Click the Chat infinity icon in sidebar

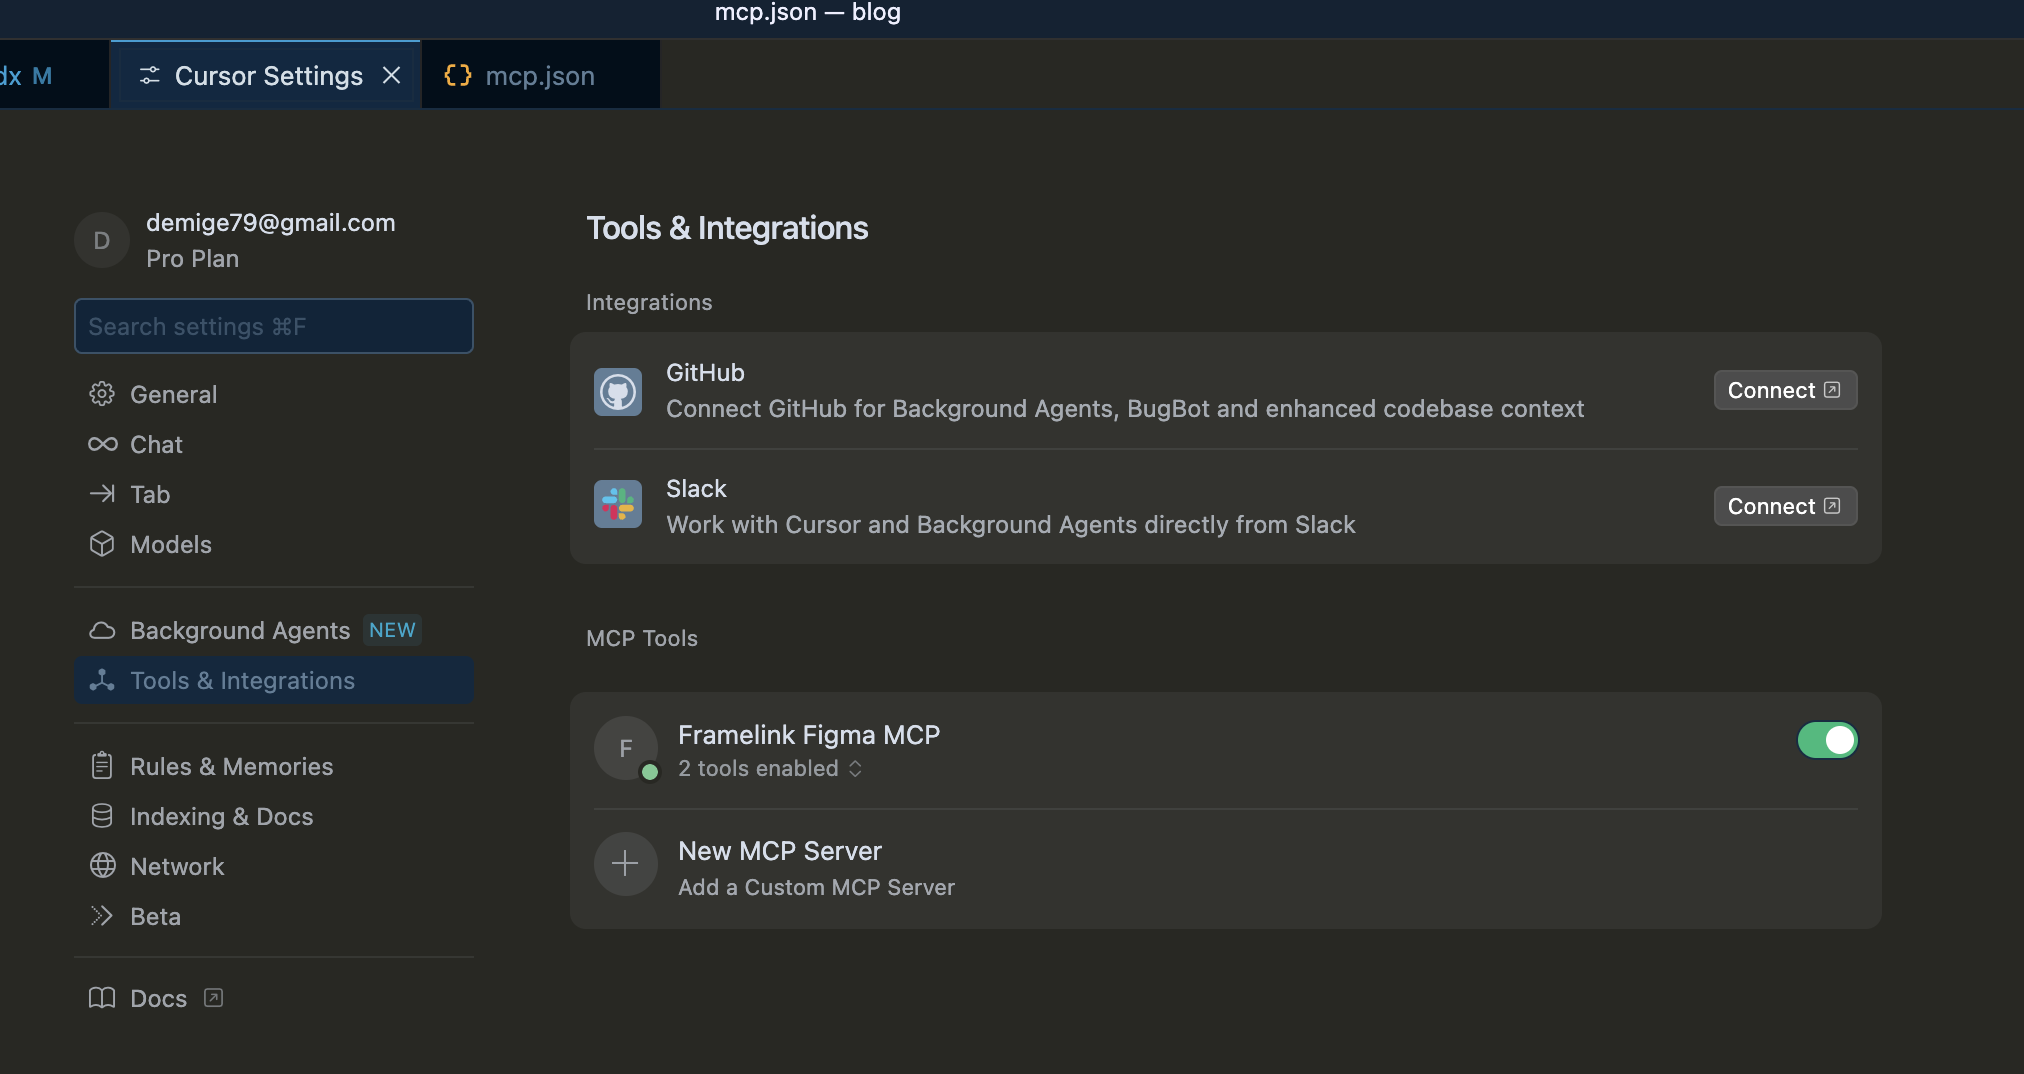pos(102,444)
